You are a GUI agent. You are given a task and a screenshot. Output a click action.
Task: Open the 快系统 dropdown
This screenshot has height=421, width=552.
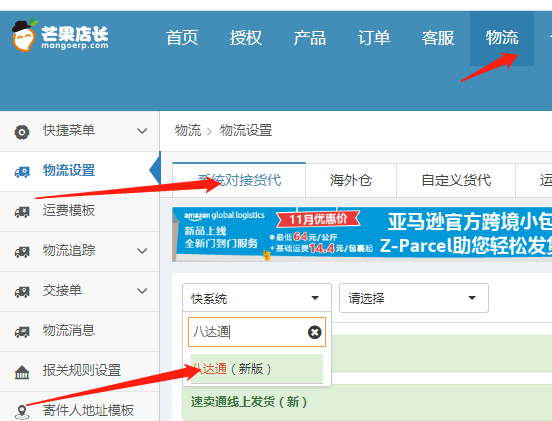(x=257, y=298)
